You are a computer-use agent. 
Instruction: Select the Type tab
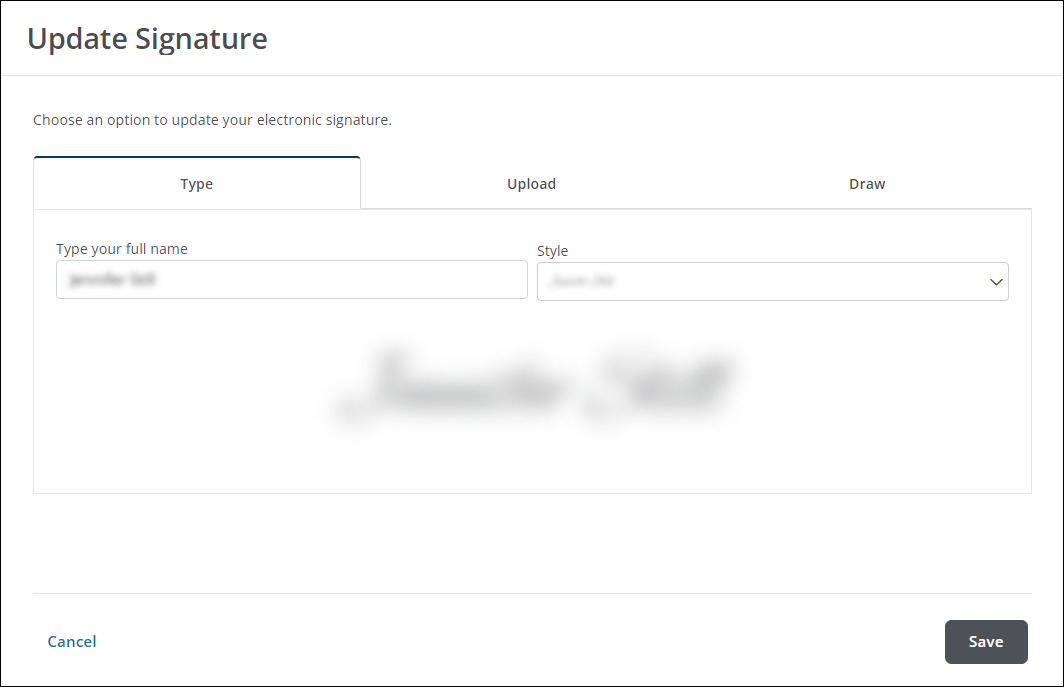click(x=196, y=184)
